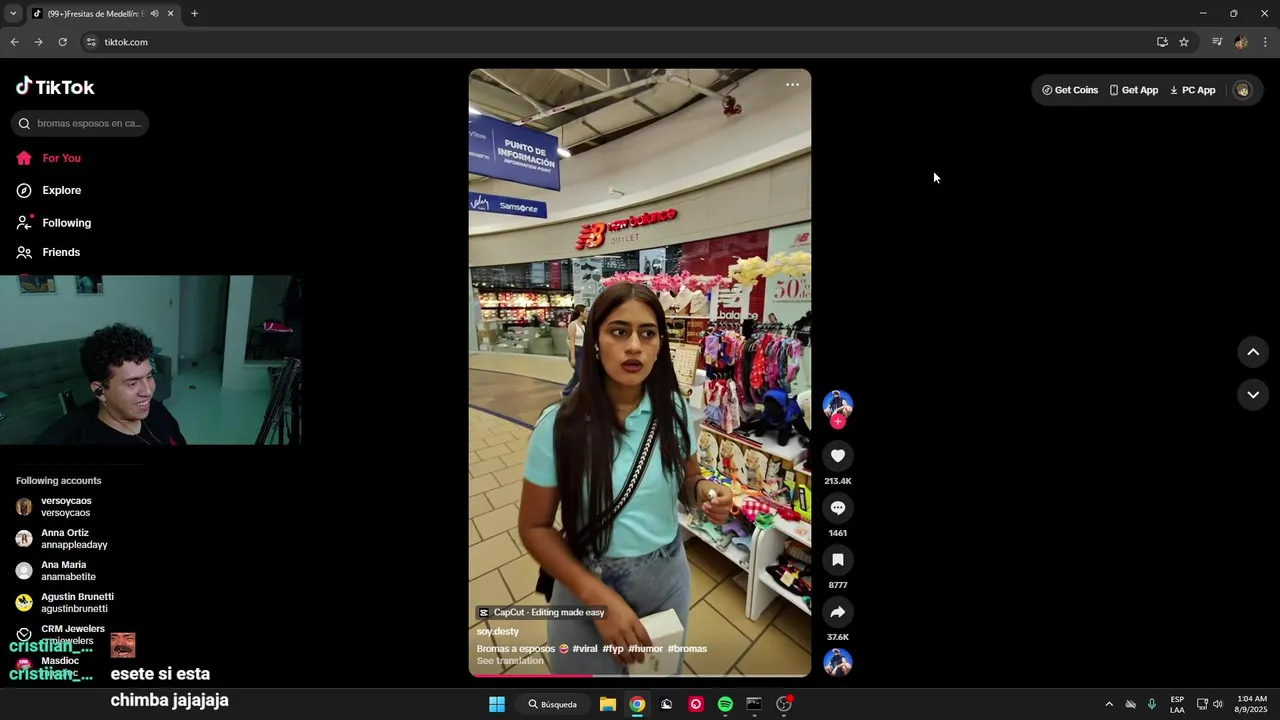Viewport: 1280px width, 720px height.
Task: Click the #viral hashtag
Action: pos(585,649)
